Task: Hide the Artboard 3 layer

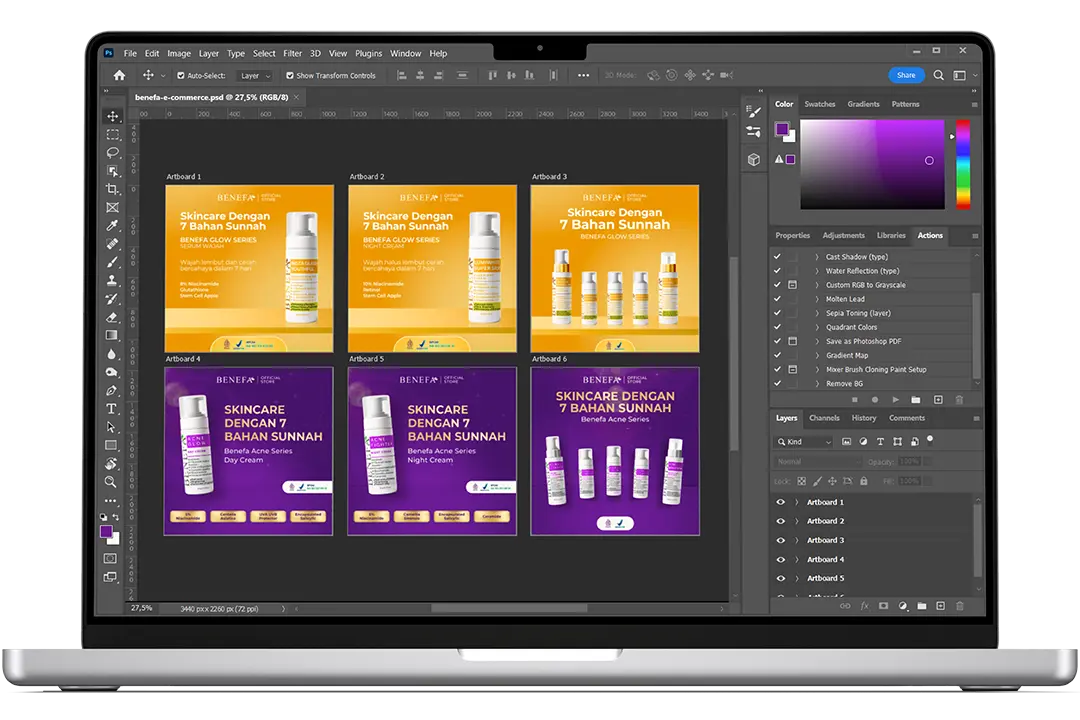Action: [781, 540]
